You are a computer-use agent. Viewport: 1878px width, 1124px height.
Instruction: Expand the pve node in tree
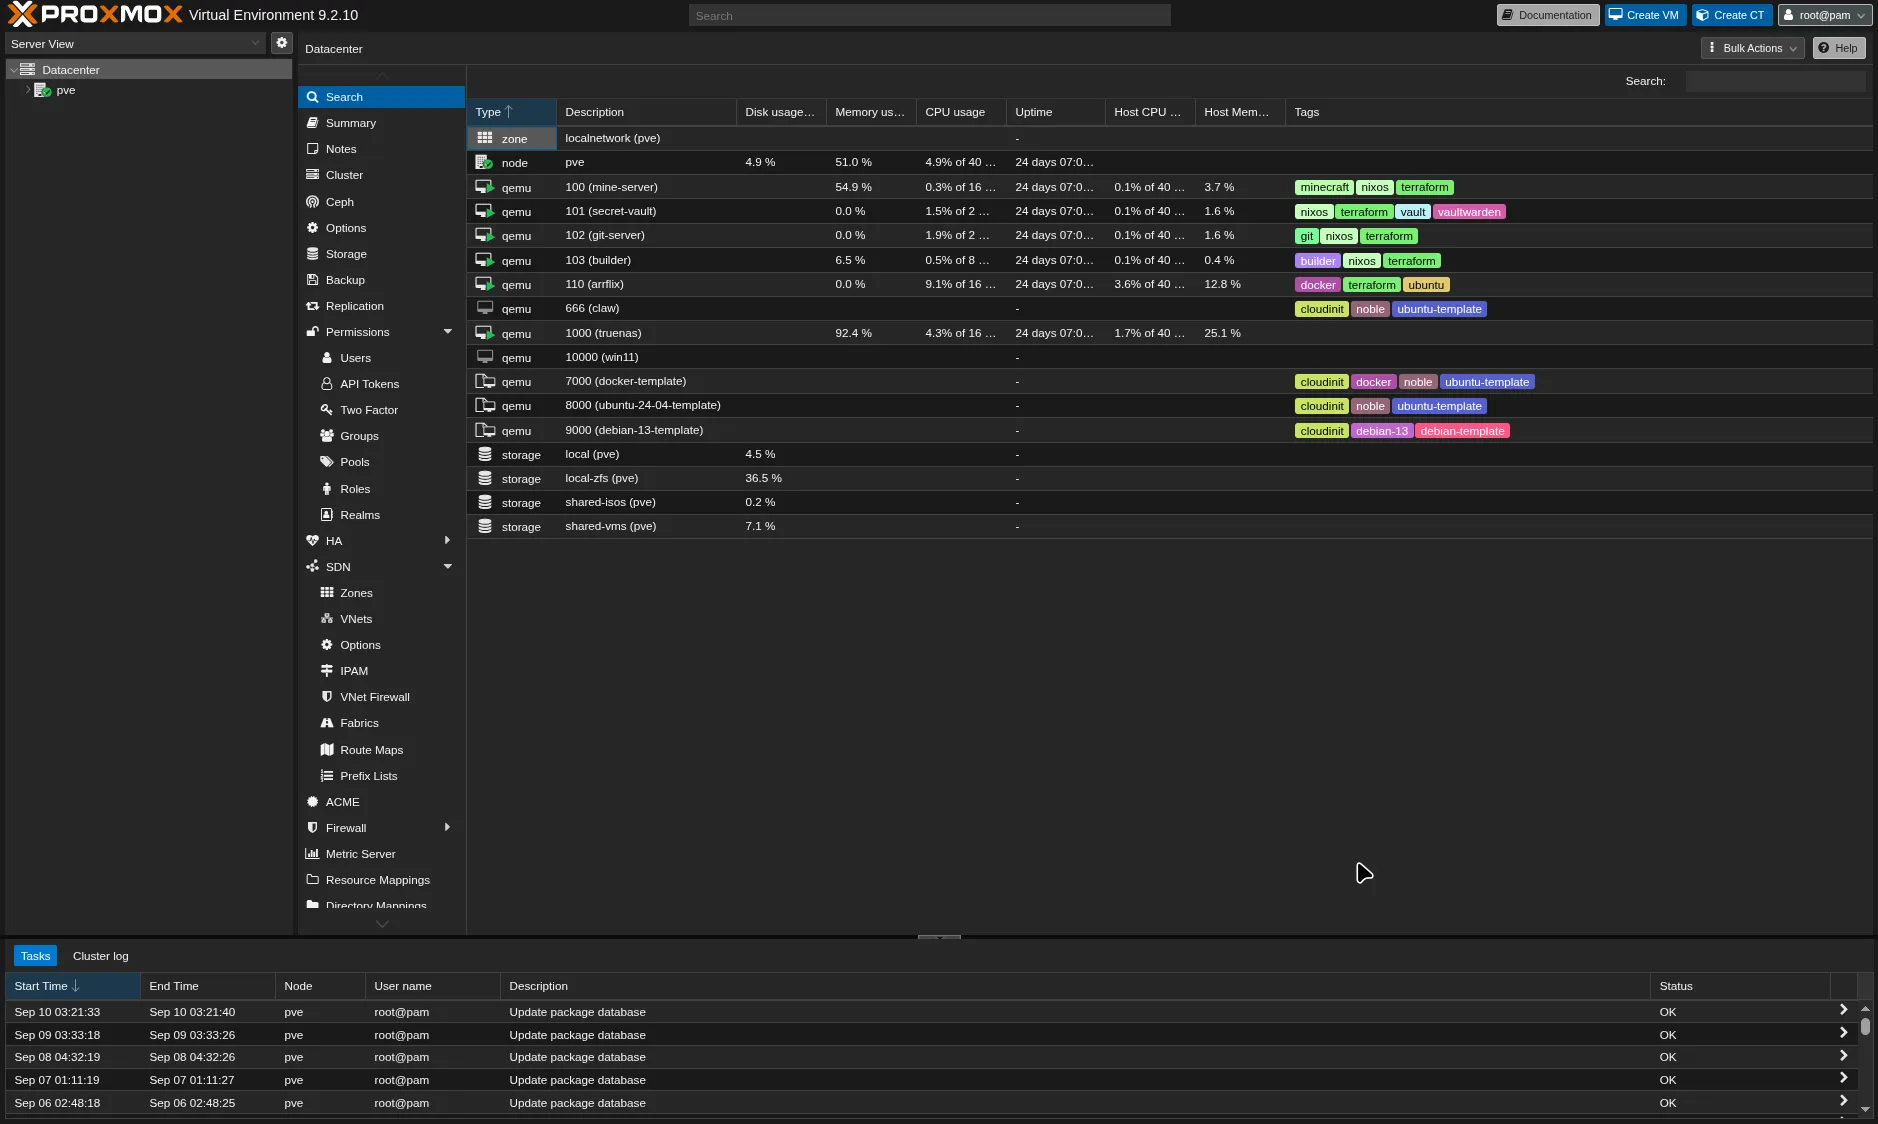click(x=28, y=90)
